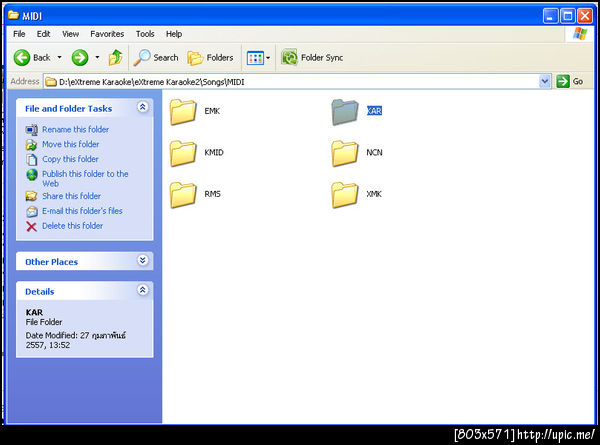Expand the Address bar dropdown
600x445 pixels.
[x=545, y=82]
